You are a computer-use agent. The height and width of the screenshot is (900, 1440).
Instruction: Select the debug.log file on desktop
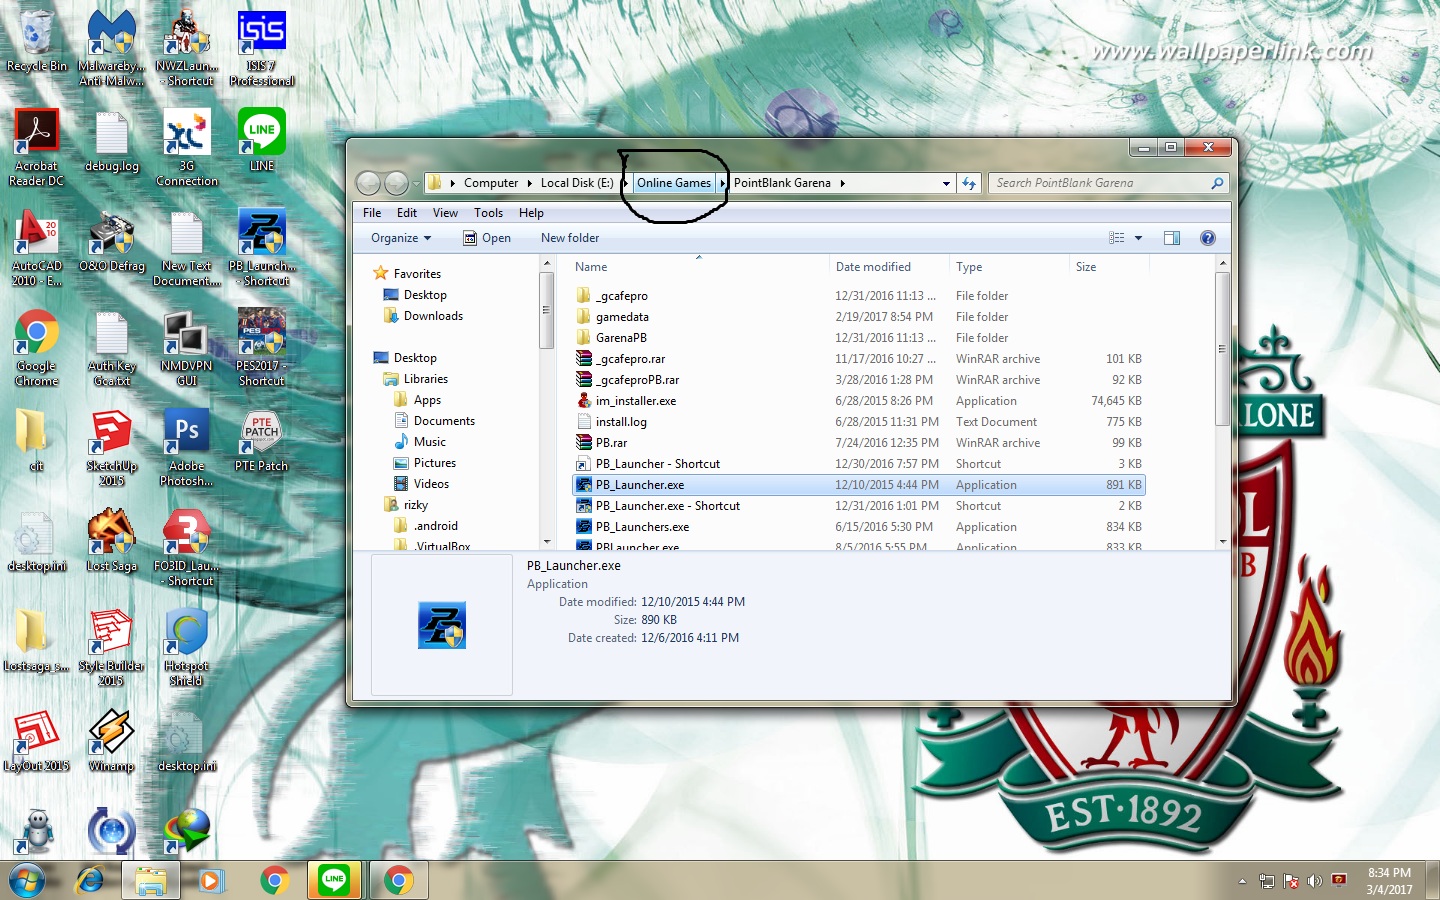click(x=111, y=141)
